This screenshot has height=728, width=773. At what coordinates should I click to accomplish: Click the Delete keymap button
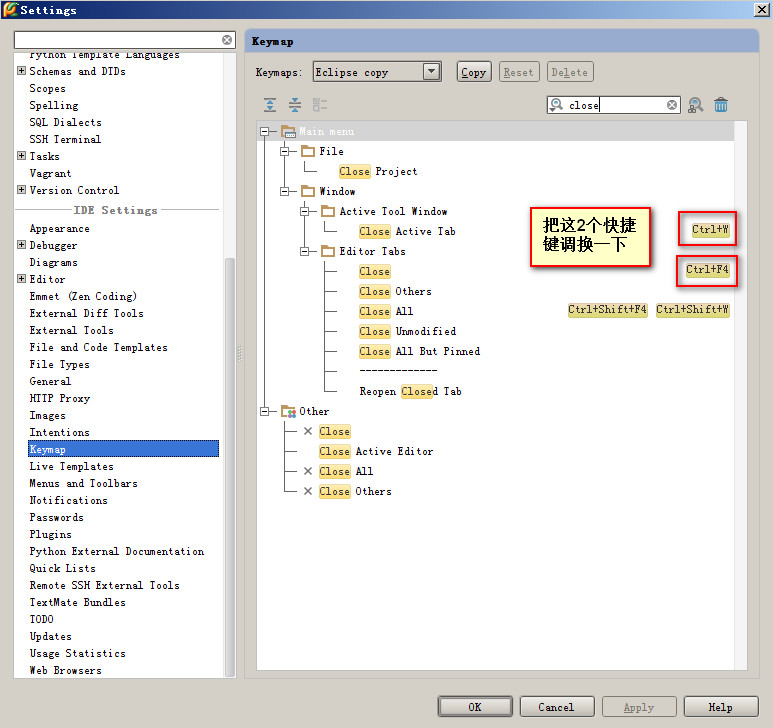pos(570,72)
